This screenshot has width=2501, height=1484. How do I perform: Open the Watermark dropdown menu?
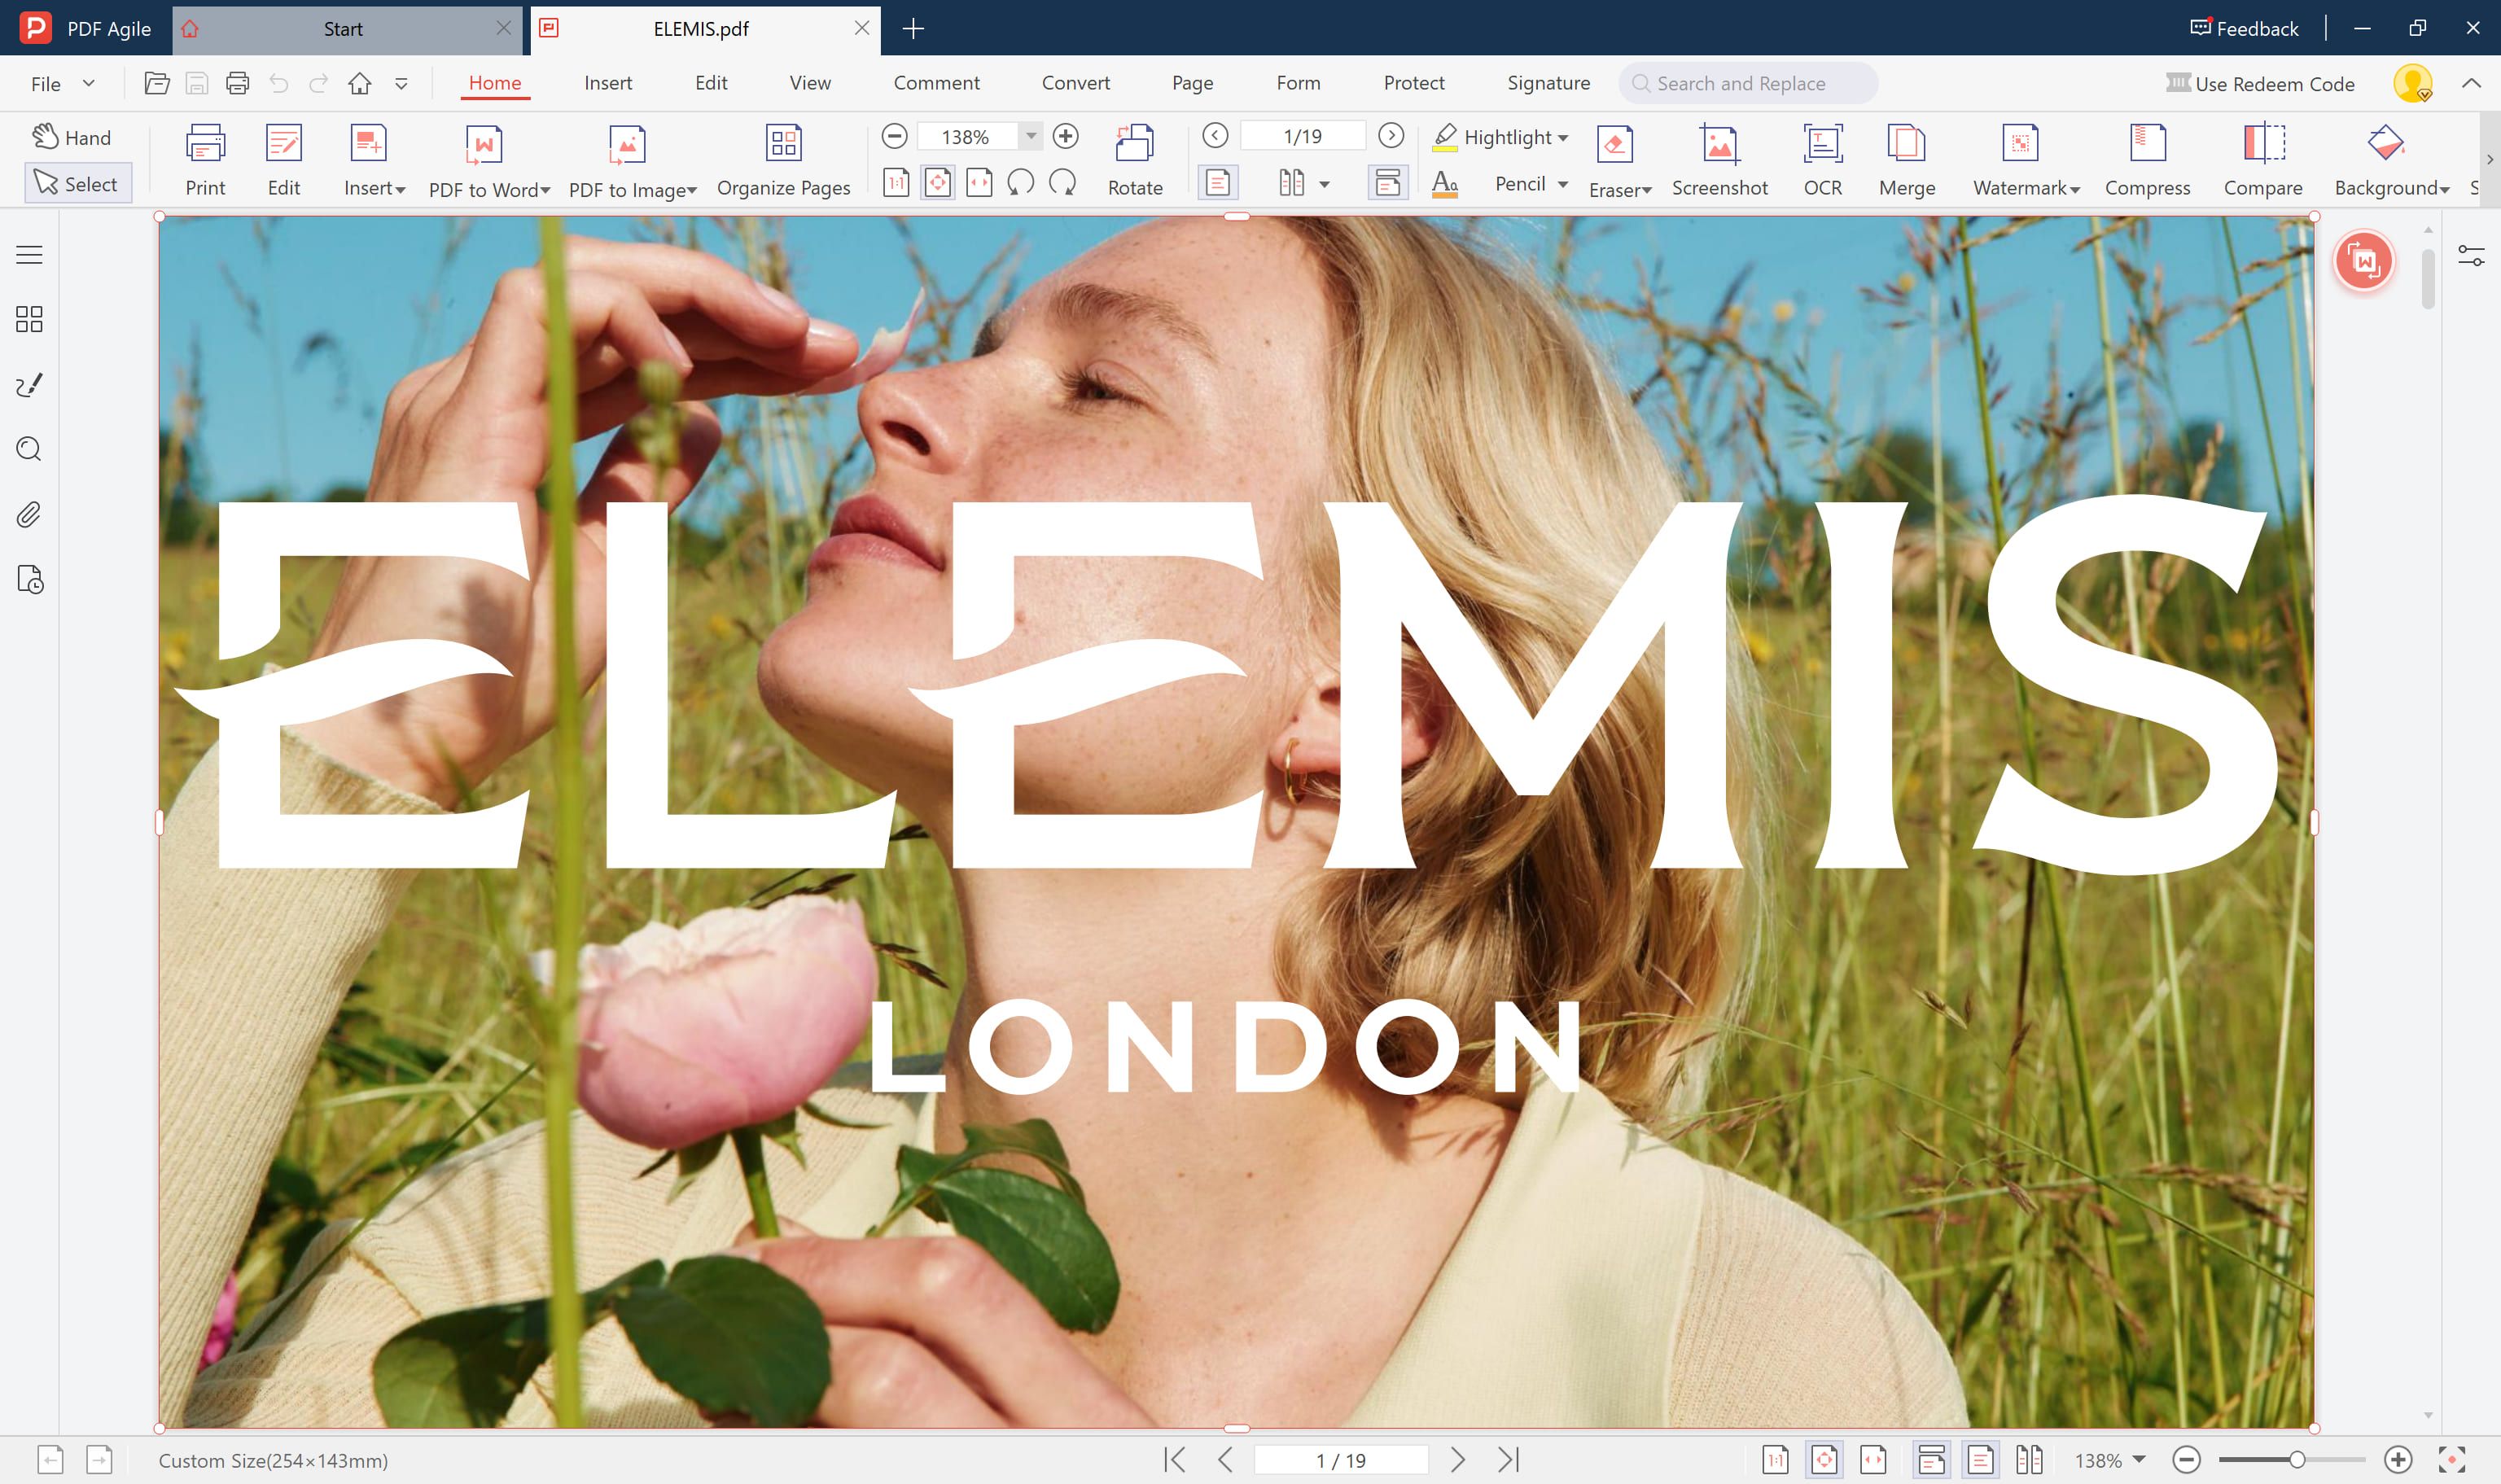(2074, 190)
